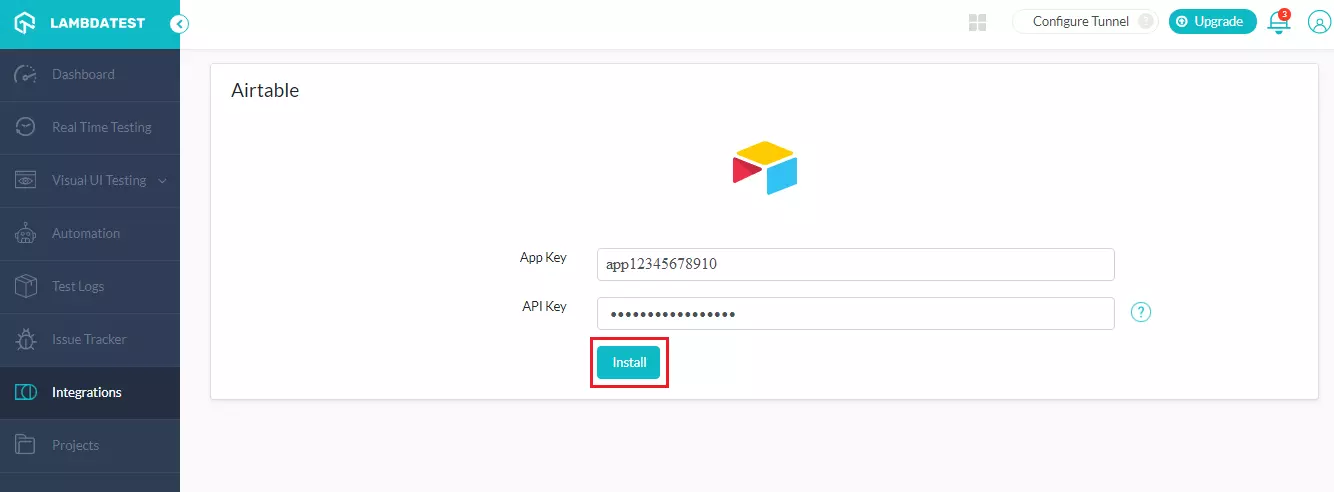Screen dimensions: 1334x492
Task: Click the Real Time Testing clock icon
Action: click(26, 127)
